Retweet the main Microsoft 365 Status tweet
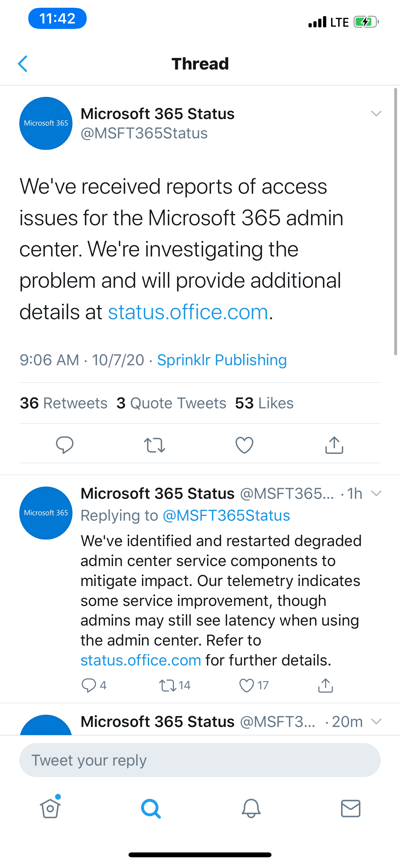The height and width of the screenshot is (865, 400). (x=154, y=445)
